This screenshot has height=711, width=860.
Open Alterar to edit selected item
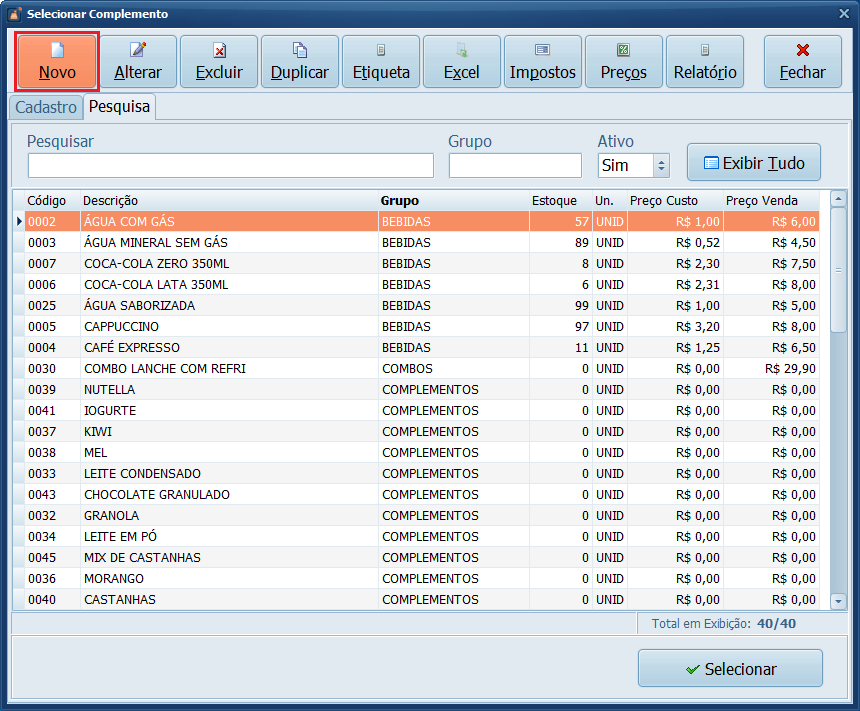pos(138,62)
